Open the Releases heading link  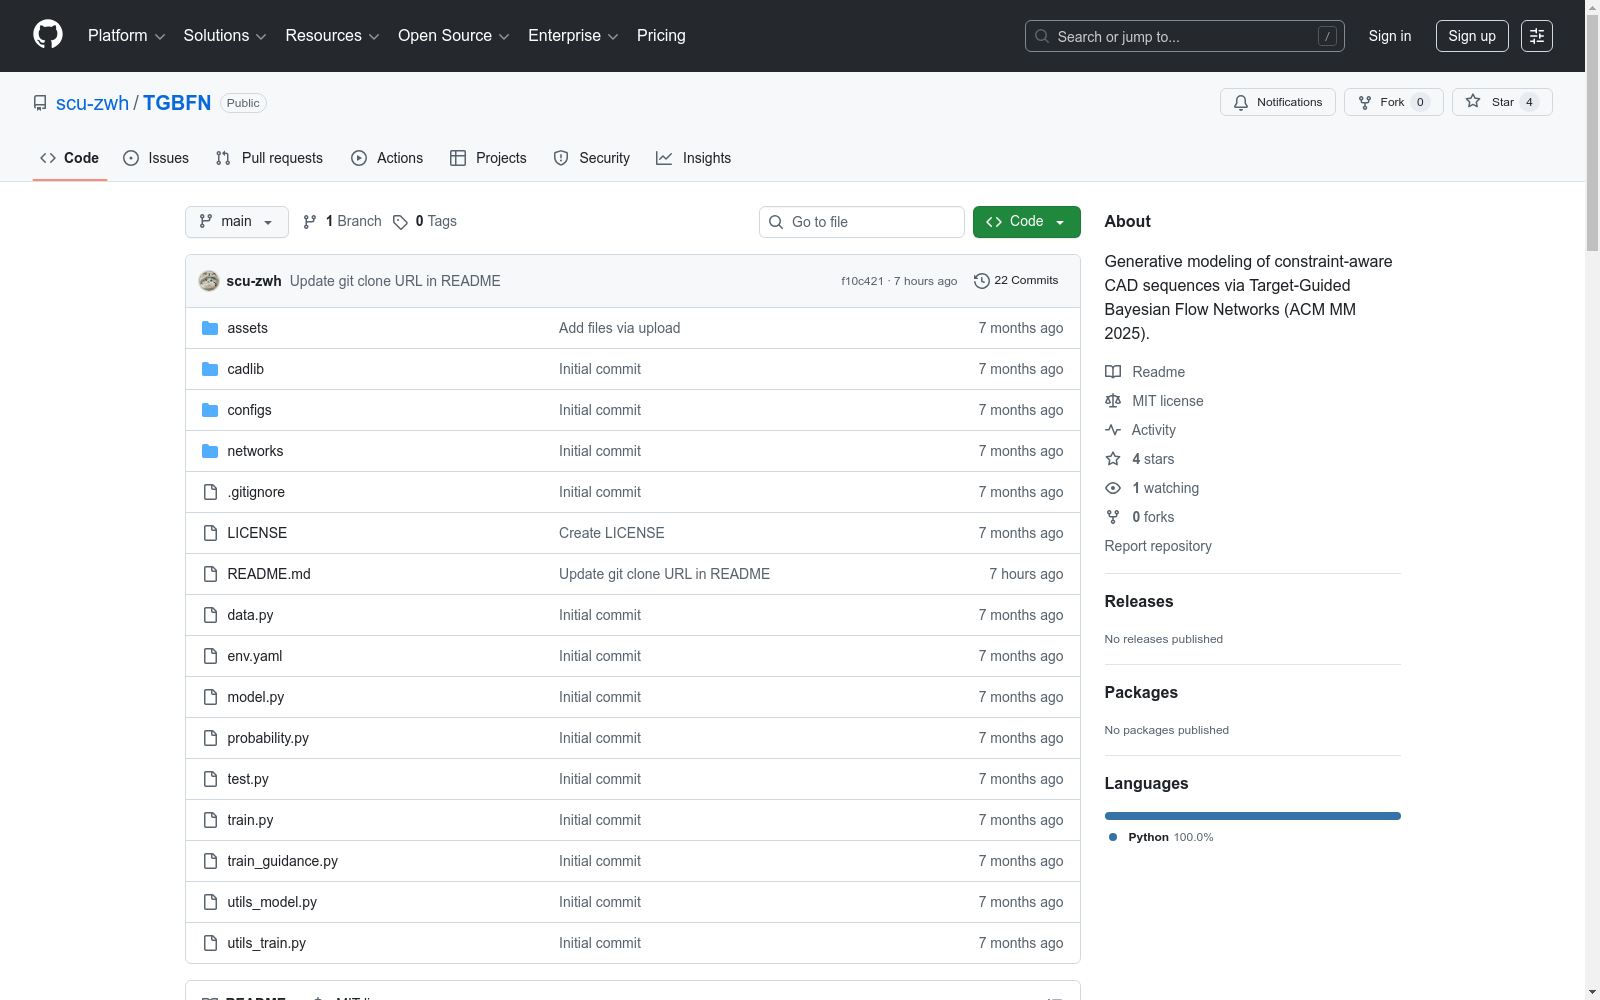click(1139, 601)
